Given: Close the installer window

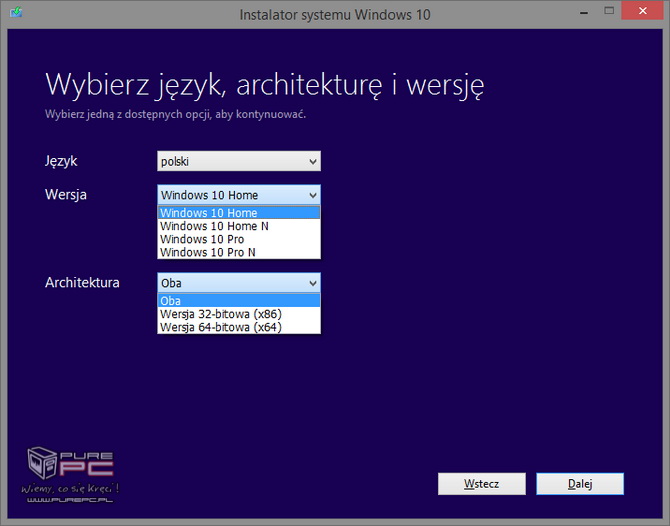Looking at the screenshot, I should (x=642, y=11).
